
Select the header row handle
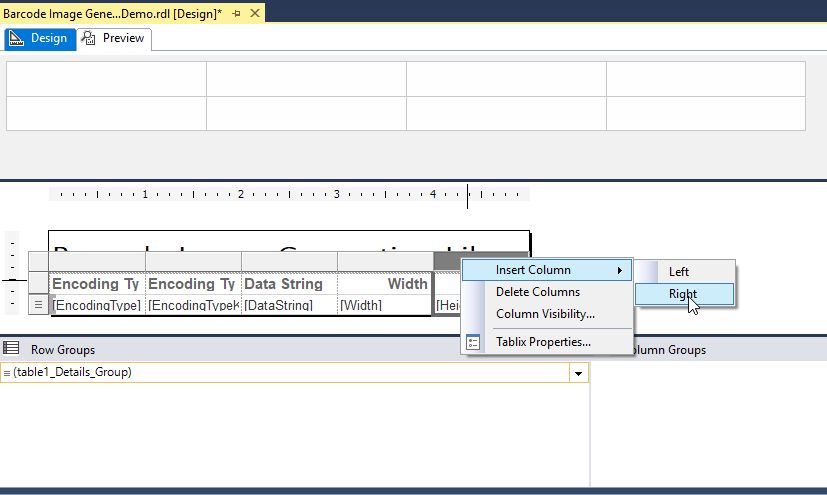(x=39, y=284)
